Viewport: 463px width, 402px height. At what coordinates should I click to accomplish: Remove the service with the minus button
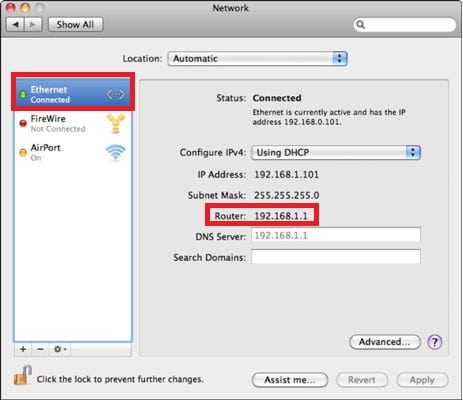[x=40, y=349]
